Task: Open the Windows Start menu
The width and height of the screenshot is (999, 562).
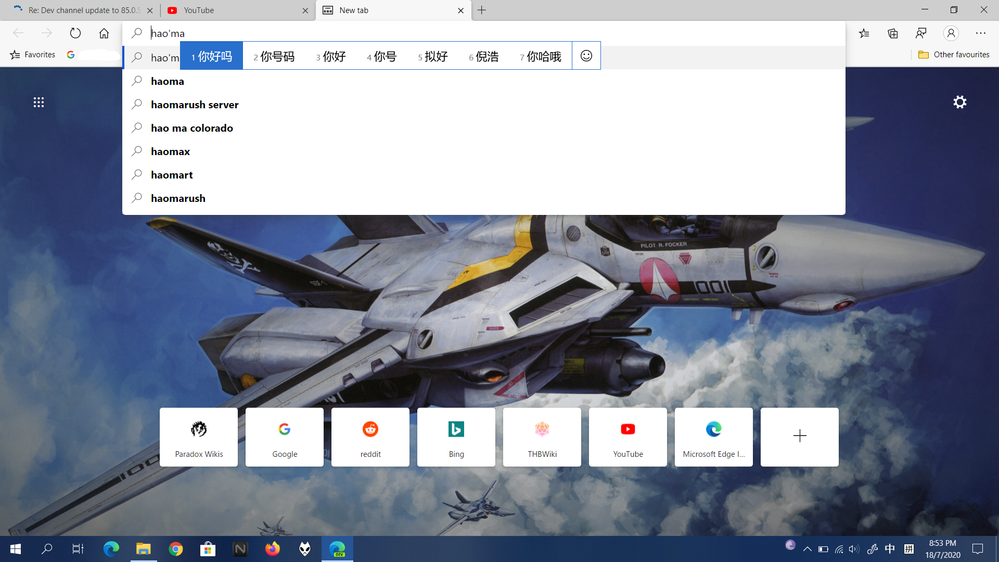Action: click(x=15, y=549)
